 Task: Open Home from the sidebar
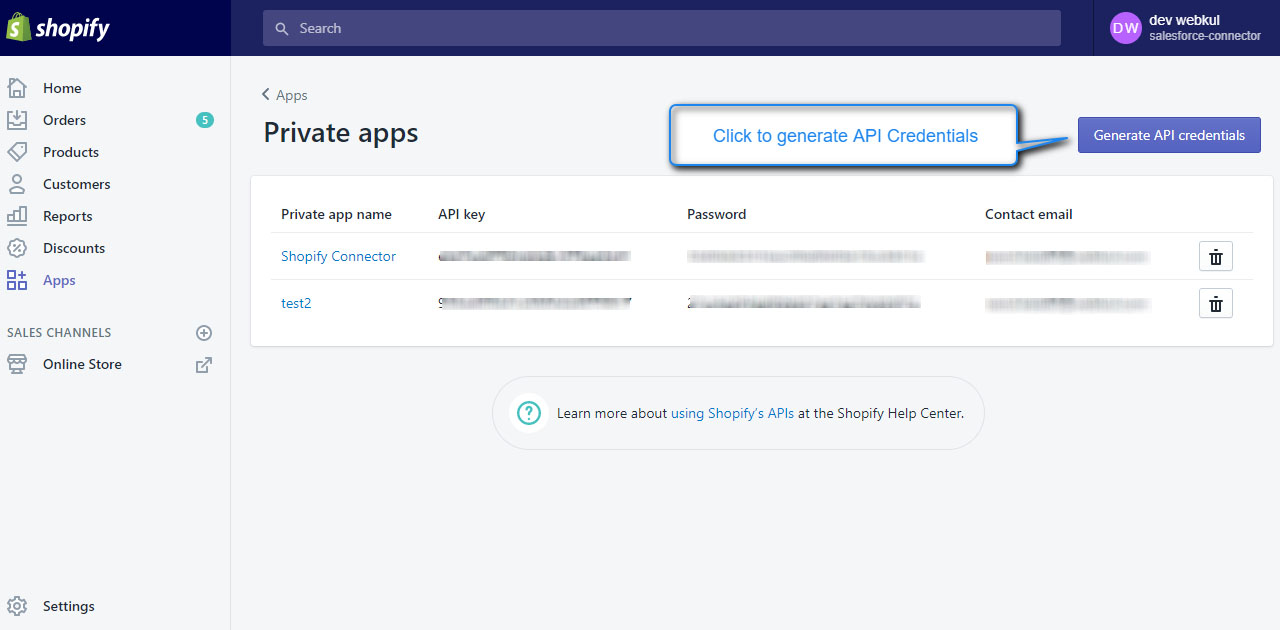[x=62, y=88]
